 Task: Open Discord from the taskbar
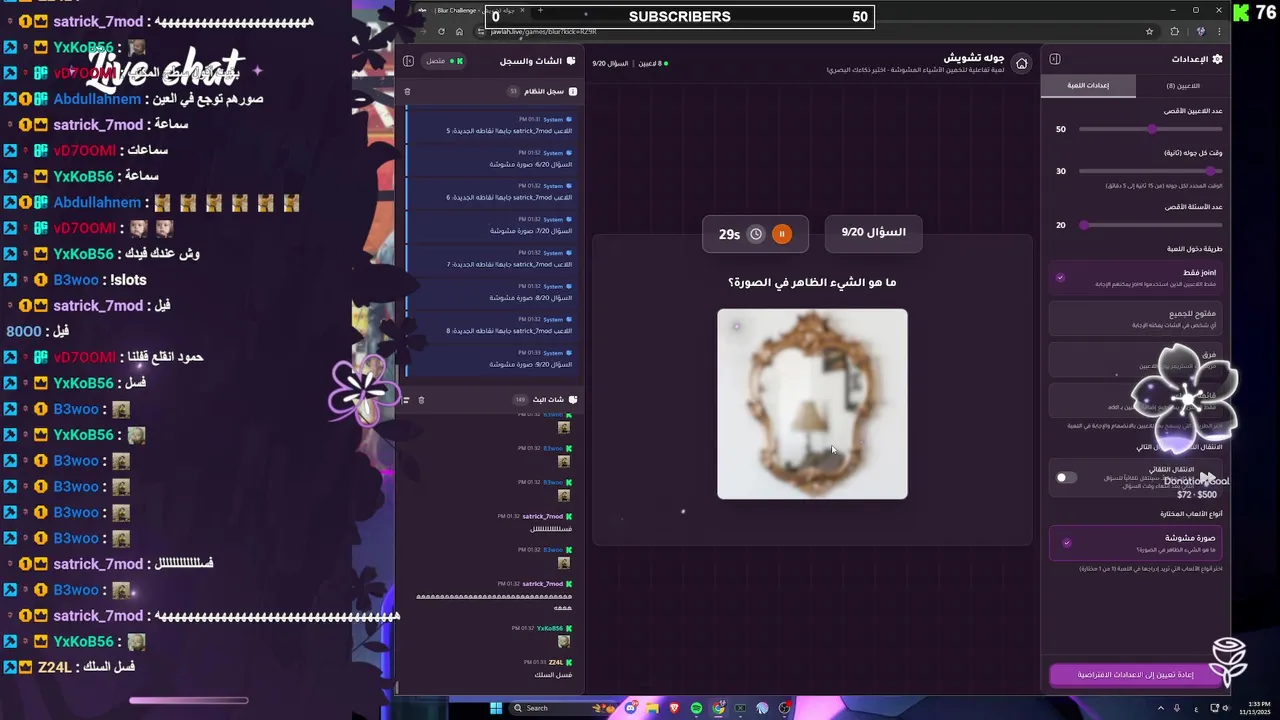point(631,708)
